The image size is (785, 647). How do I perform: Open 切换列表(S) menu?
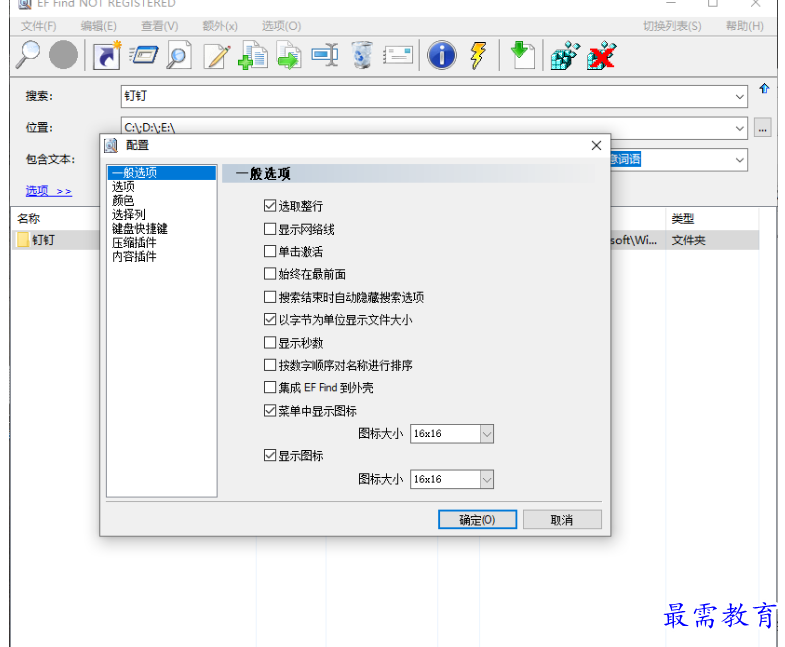point(672,26)
